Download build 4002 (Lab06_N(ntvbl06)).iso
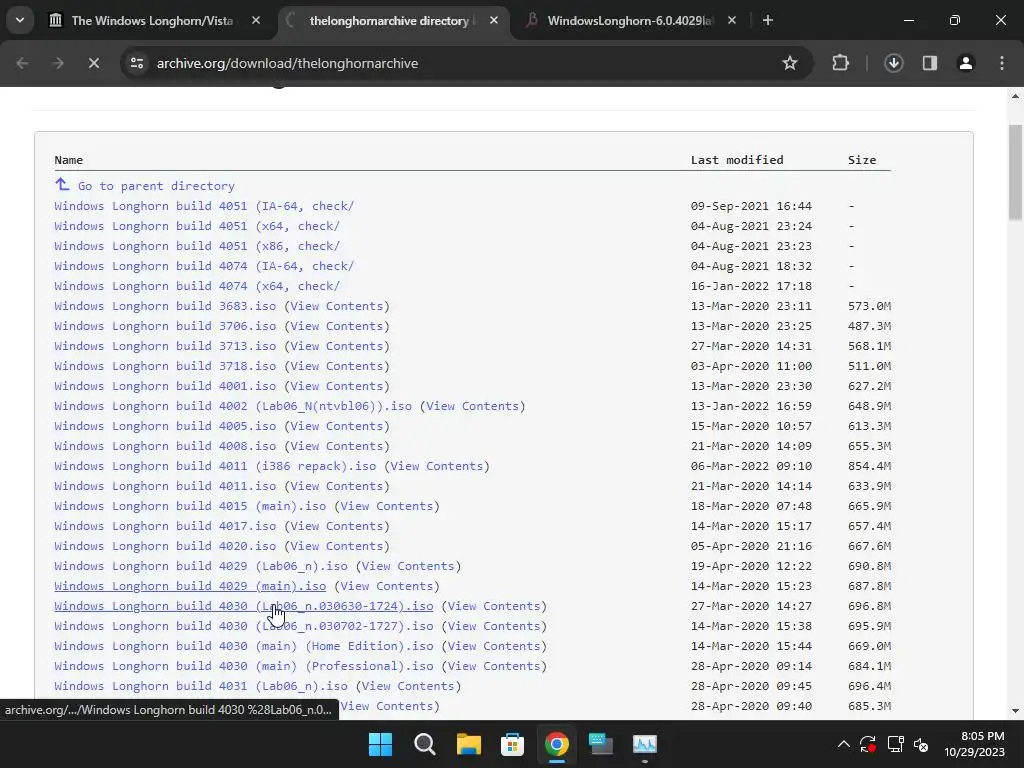Screen dimensions: 1024x768 tap(233, 406)
